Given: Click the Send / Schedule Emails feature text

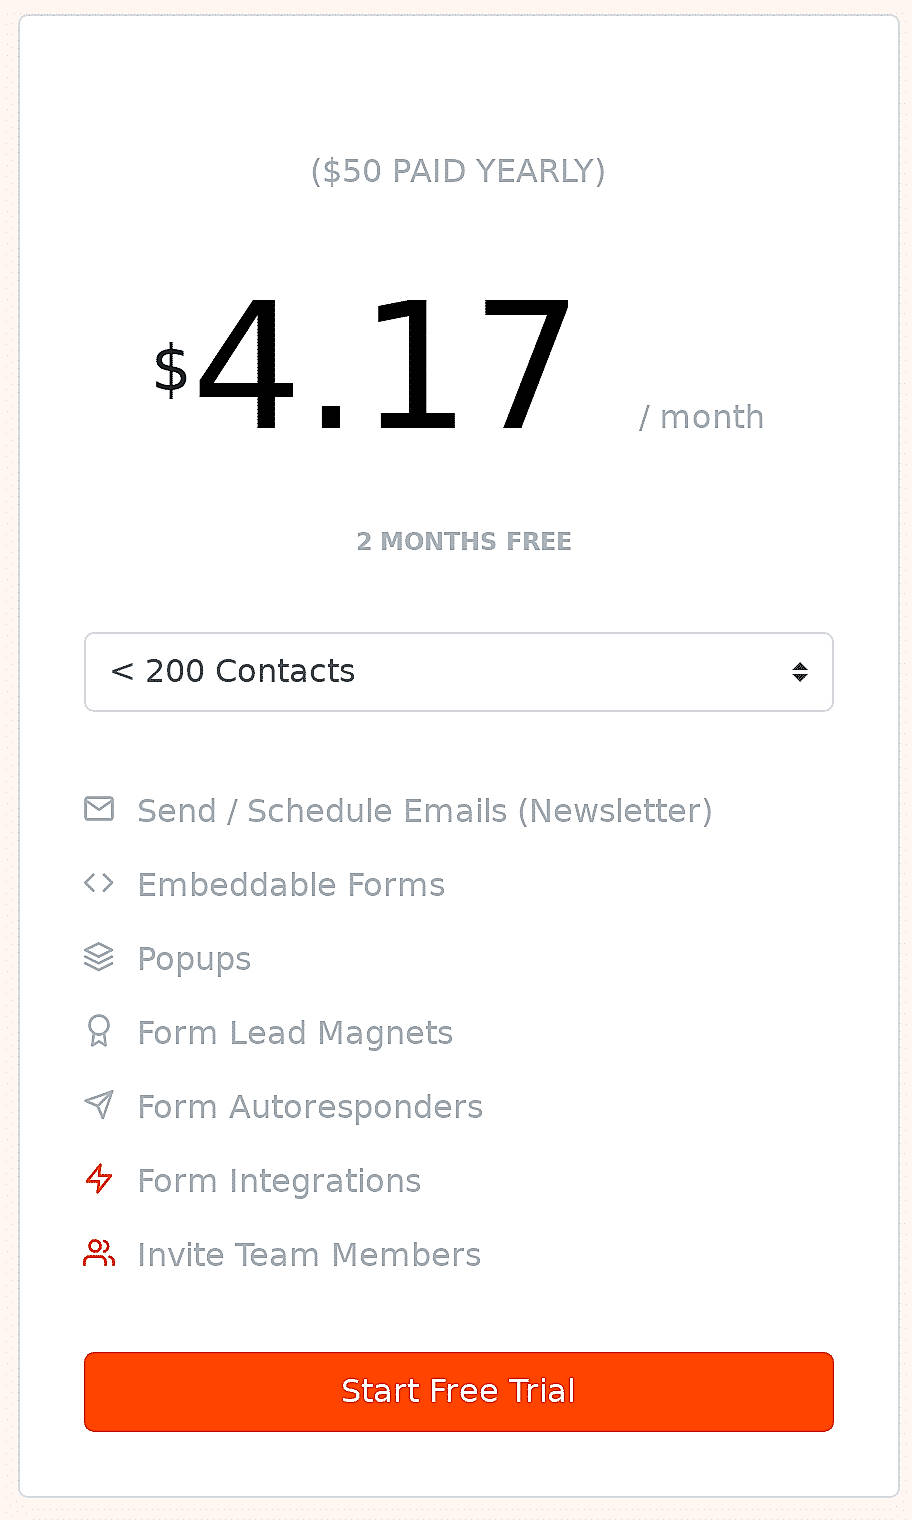Looking at the screenshot, I should [425, 810].
